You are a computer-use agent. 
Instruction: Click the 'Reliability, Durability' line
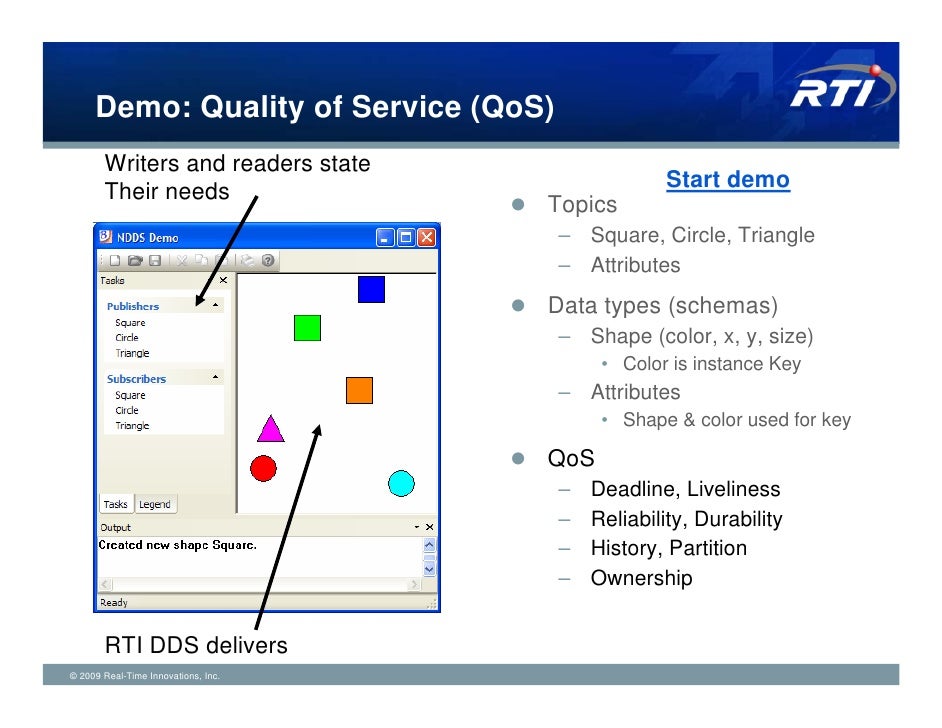click(x=687, y=519)
